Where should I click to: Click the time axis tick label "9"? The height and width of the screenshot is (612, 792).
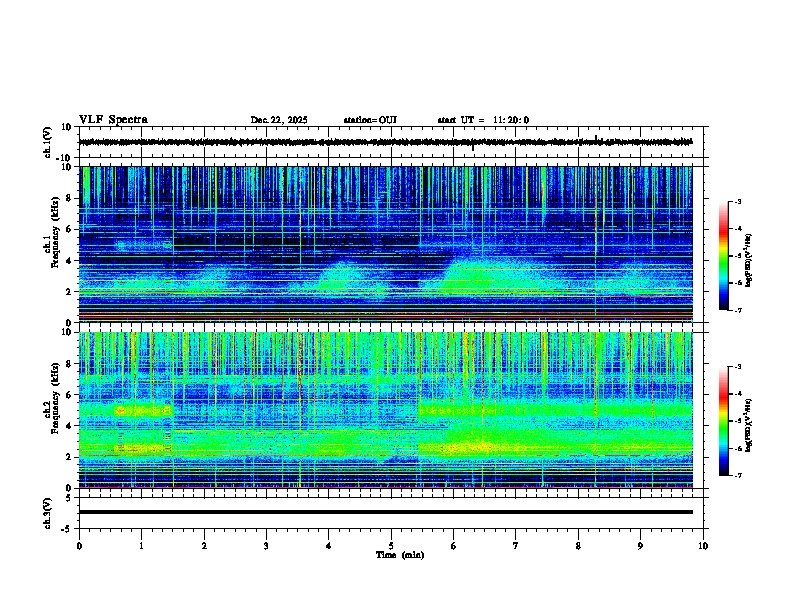click(x=640, y=546)
